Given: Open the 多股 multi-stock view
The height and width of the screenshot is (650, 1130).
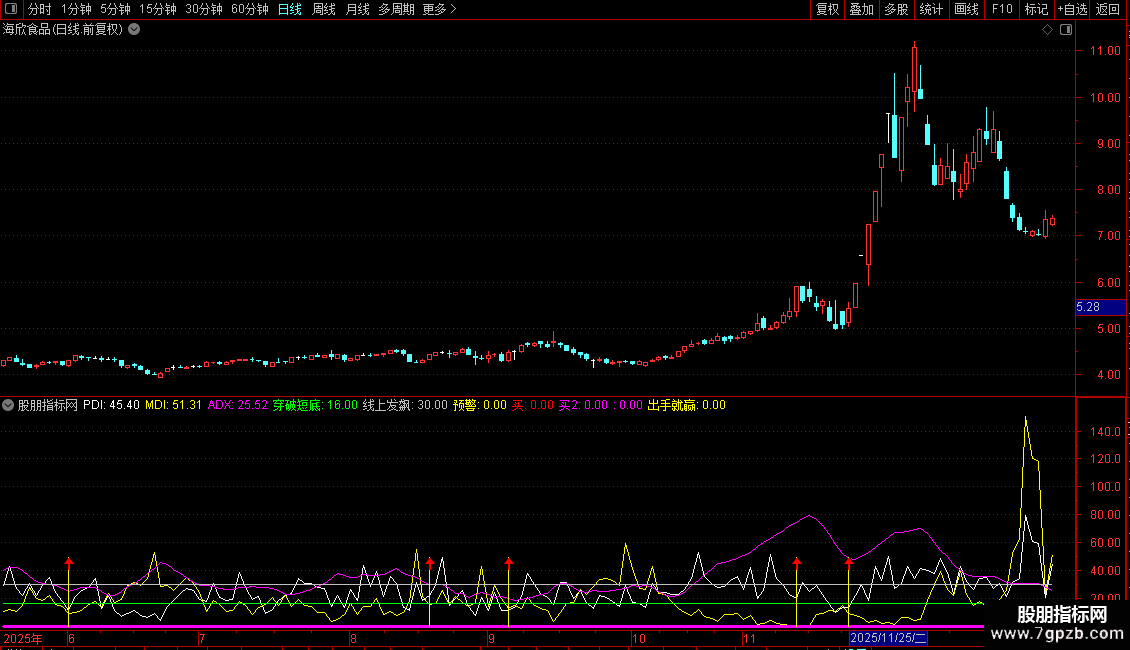Looking at the screenshot, I should coord(896,9).
